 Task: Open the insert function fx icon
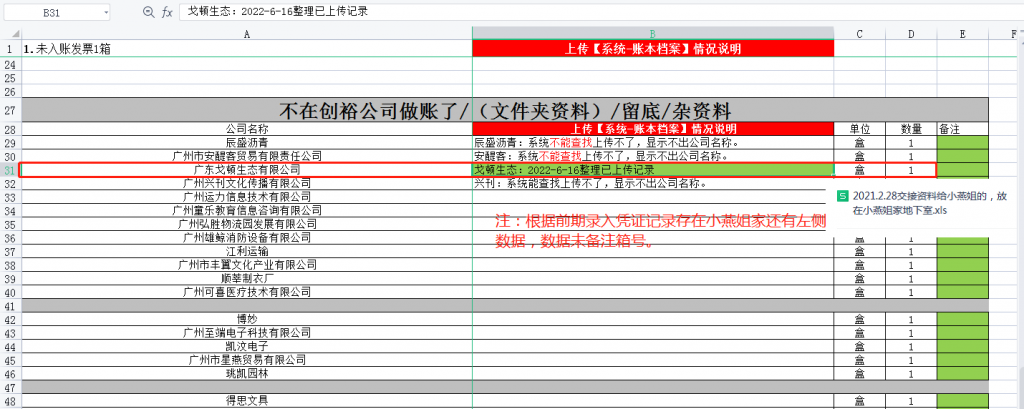[x=167, y=12]
